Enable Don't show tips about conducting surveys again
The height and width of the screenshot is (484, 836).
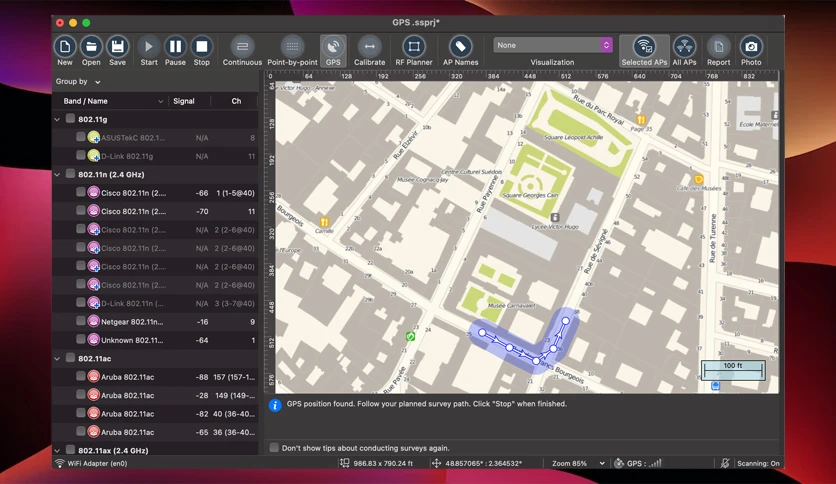pyautogui.click(x=274, y=447)
